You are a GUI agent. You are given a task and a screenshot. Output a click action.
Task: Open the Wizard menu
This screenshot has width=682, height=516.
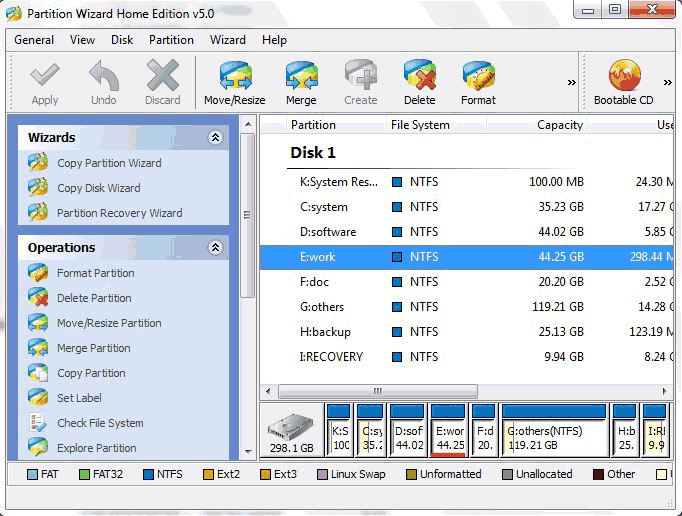[228, 40]
